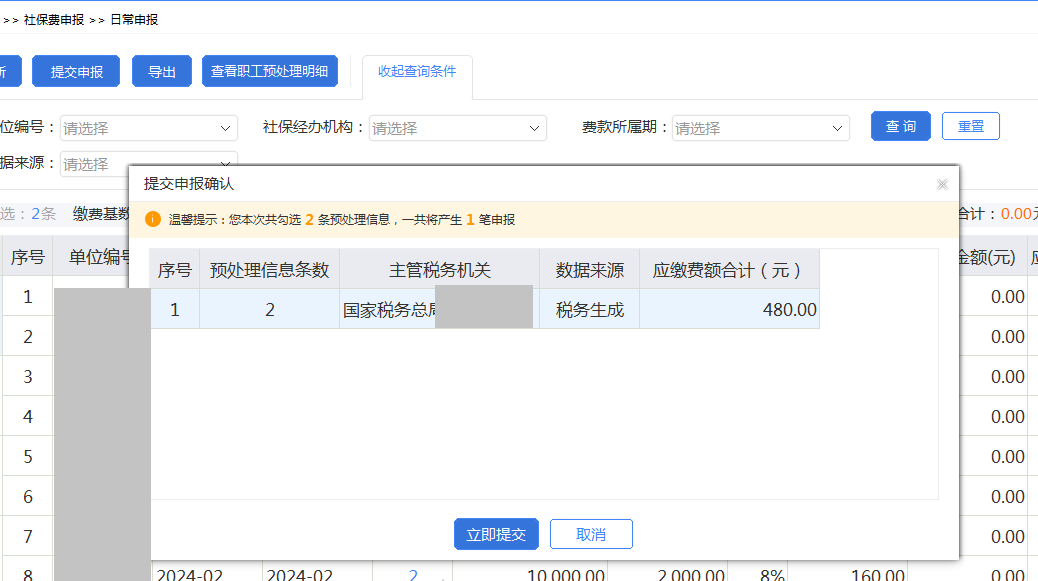Viewport: 1038px width, 581px height.
Task: Open the 数据来源 dropdown field
Action: coord(149,163)
